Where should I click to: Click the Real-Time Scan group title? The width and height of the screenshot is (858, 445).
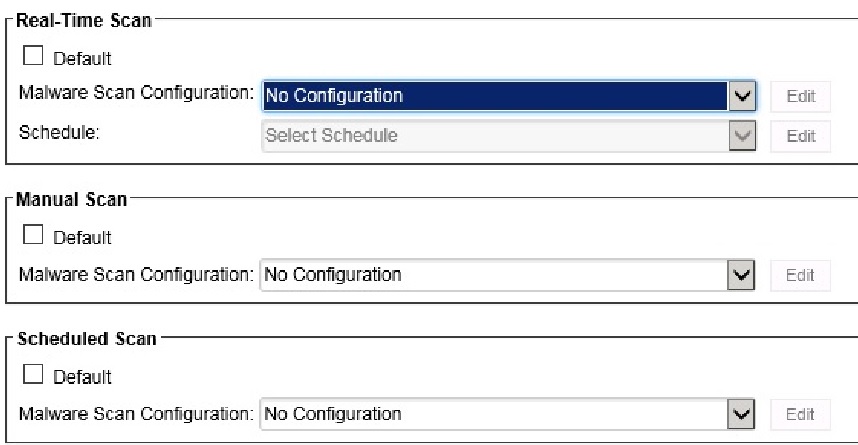point(85,22)
